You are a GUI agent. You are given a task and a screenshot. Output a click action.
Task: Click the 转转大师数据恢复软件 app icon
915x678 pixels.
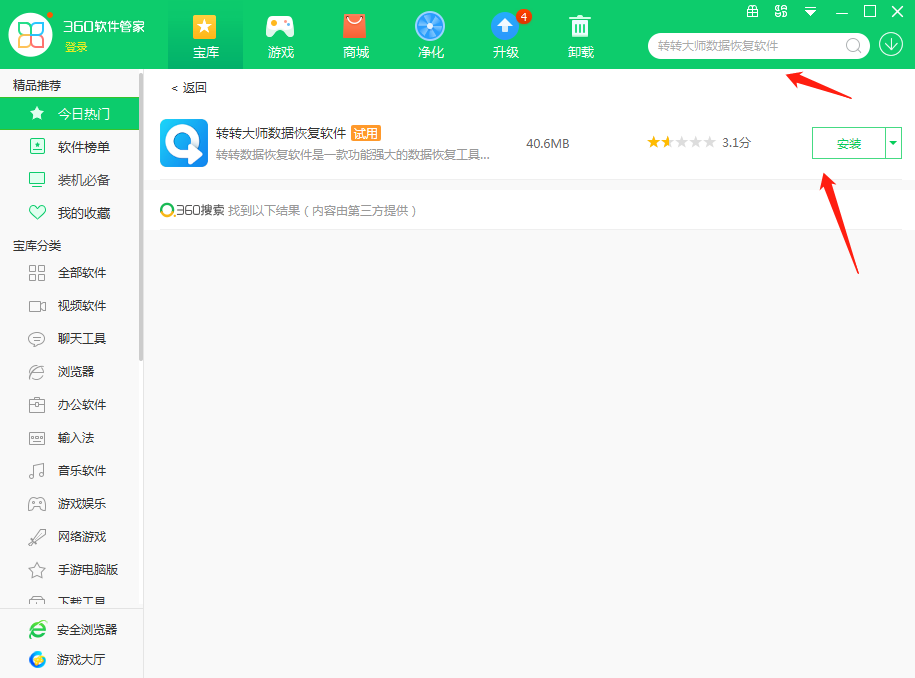tap(184, 143)
